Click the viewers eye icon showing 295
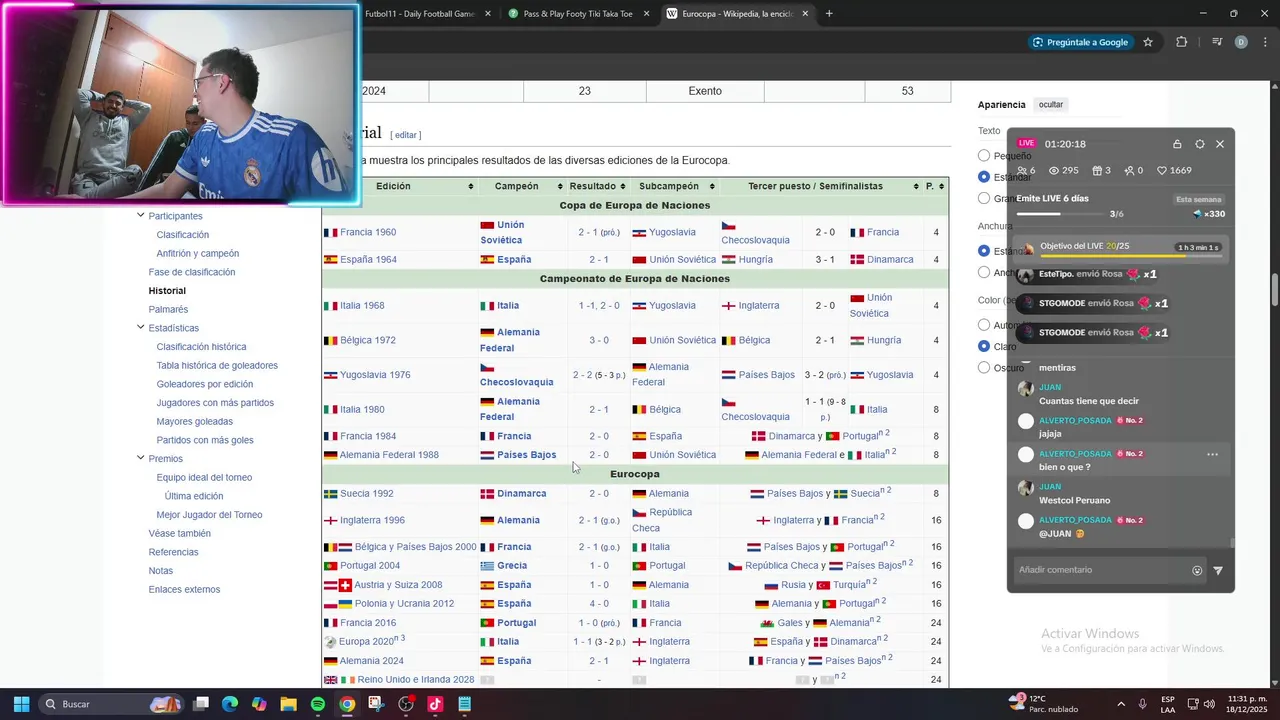The image size is (1280, 720). (x=1053, y=171)
